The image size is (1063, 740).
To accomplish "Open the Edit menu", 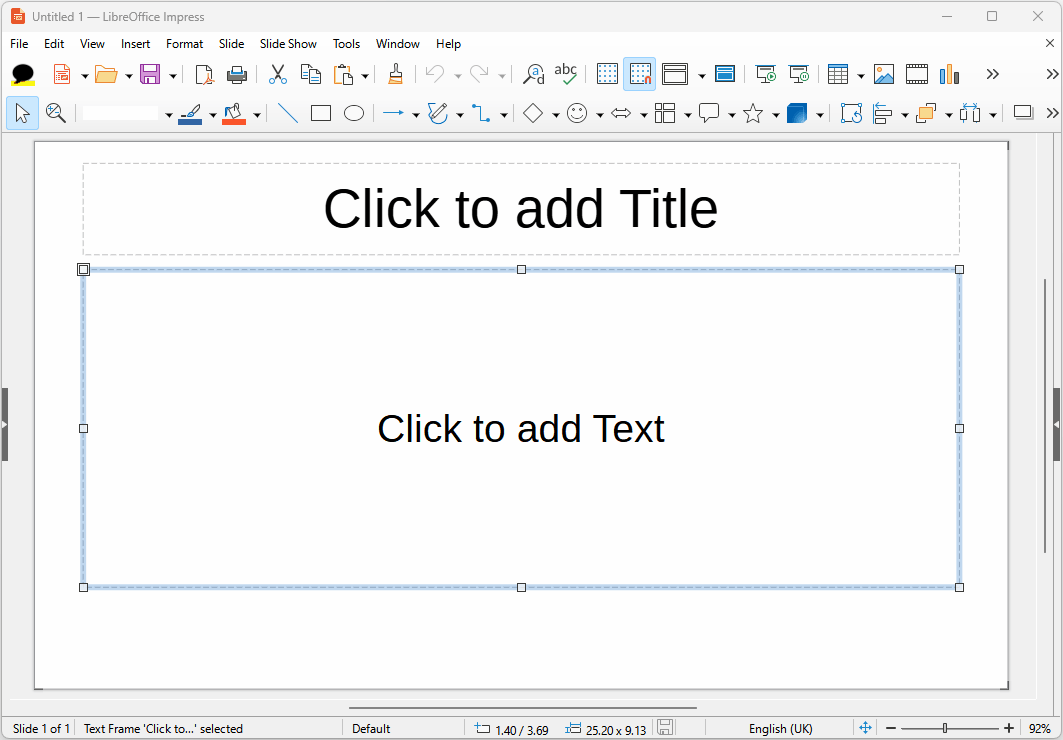I will click(54, 43).
